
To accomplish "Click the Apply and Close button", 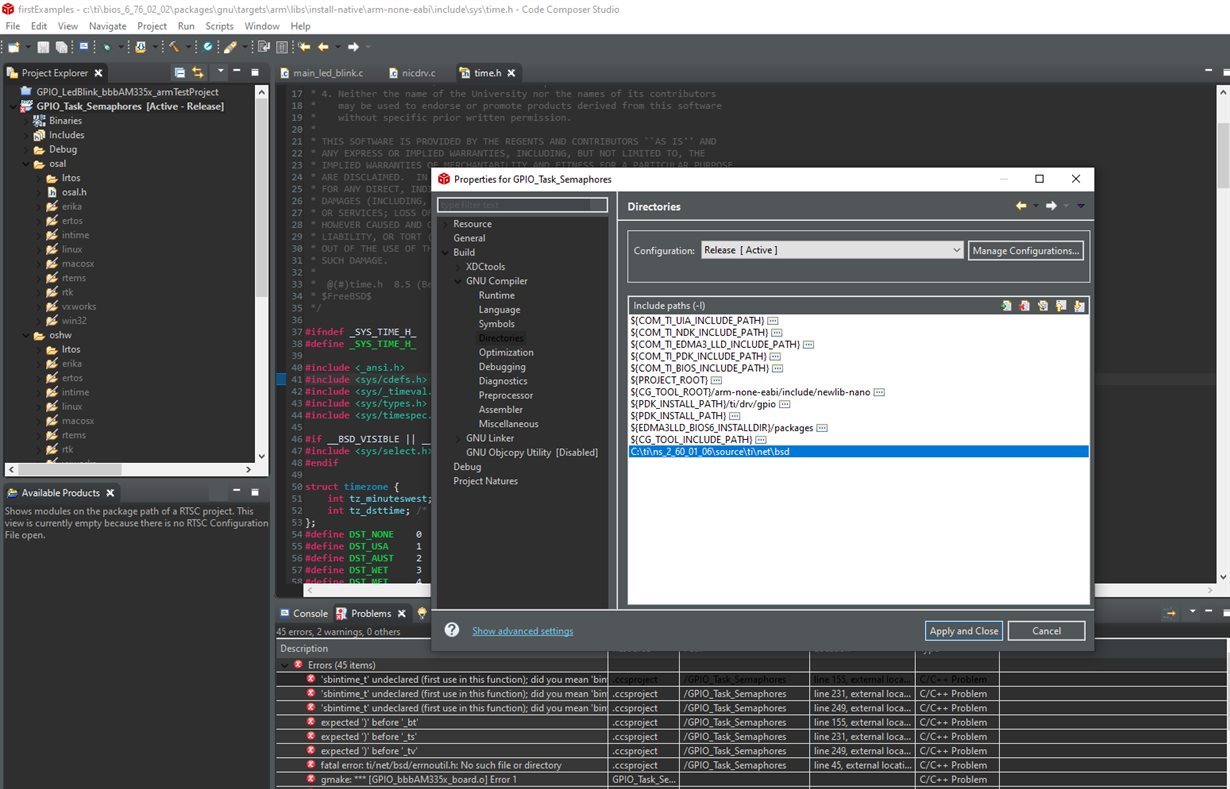I will coord(963,631).
